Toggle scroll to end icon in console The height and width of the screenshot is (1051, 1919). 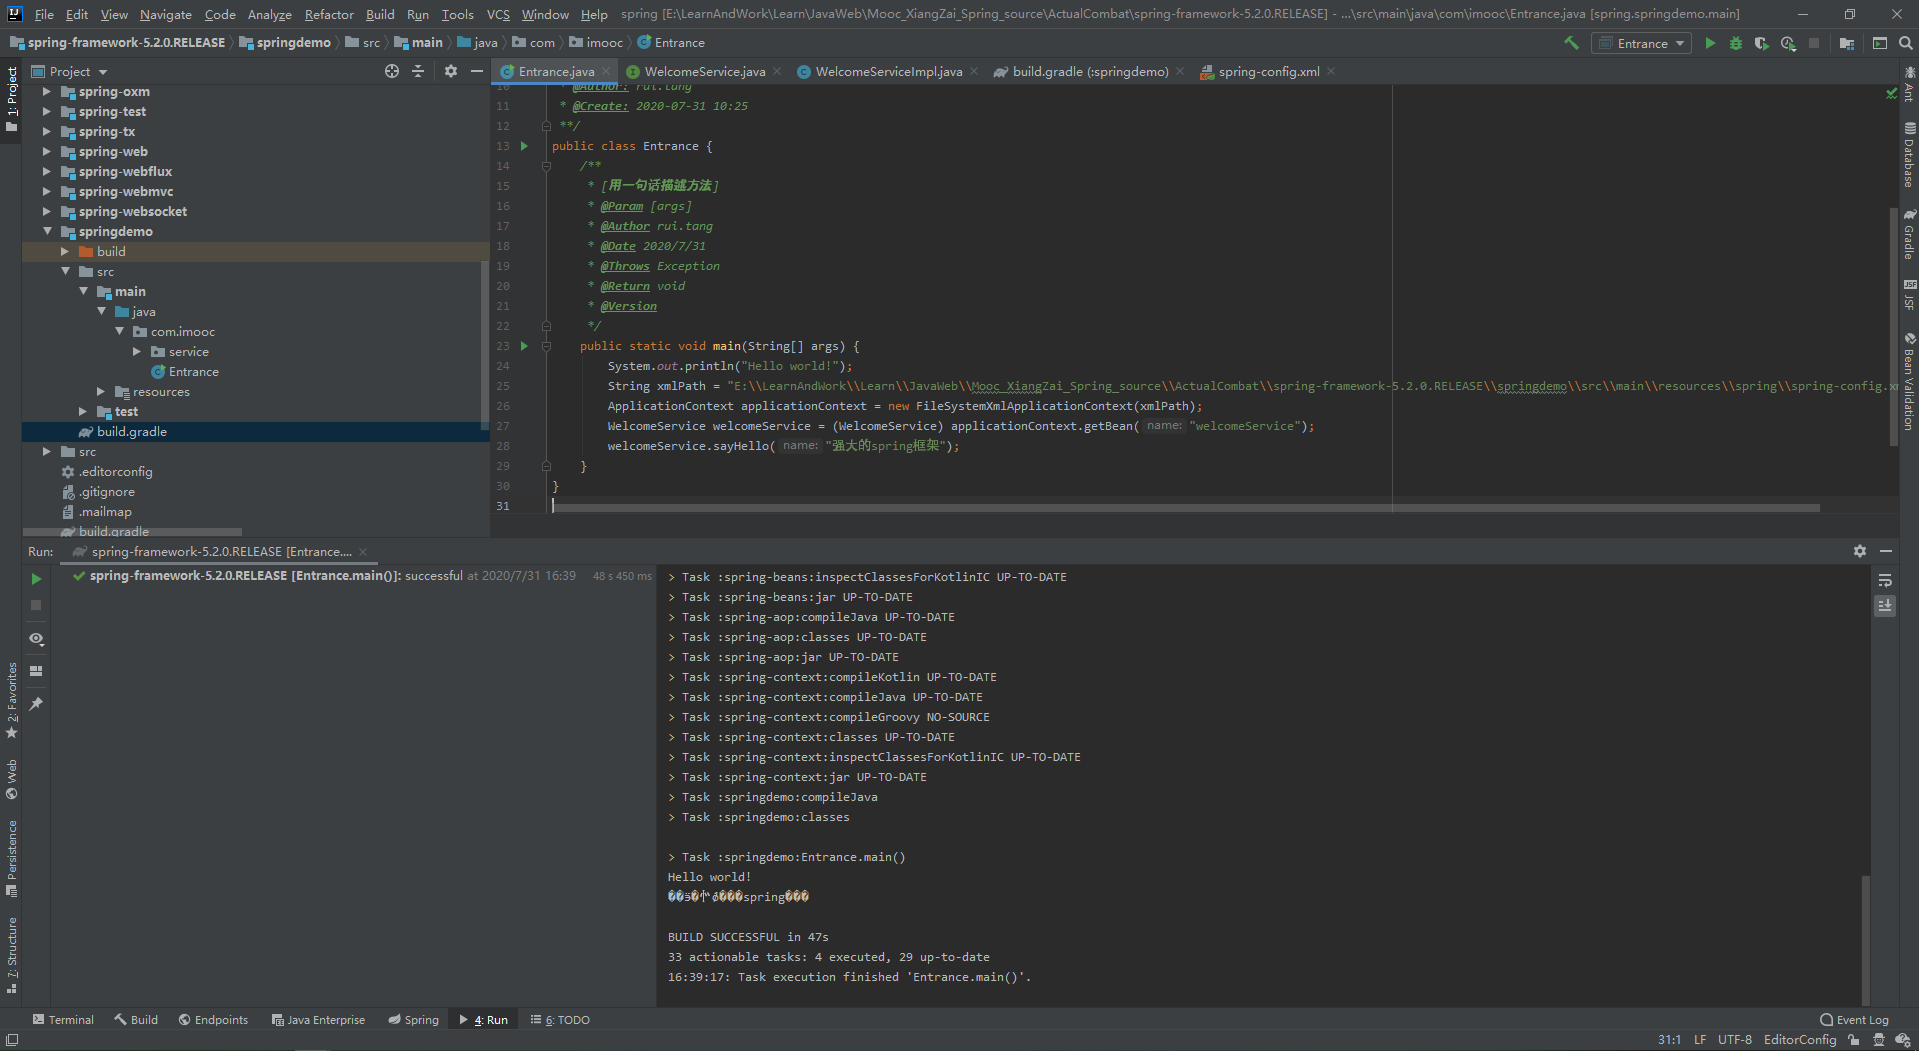[x=1885, y=606]
